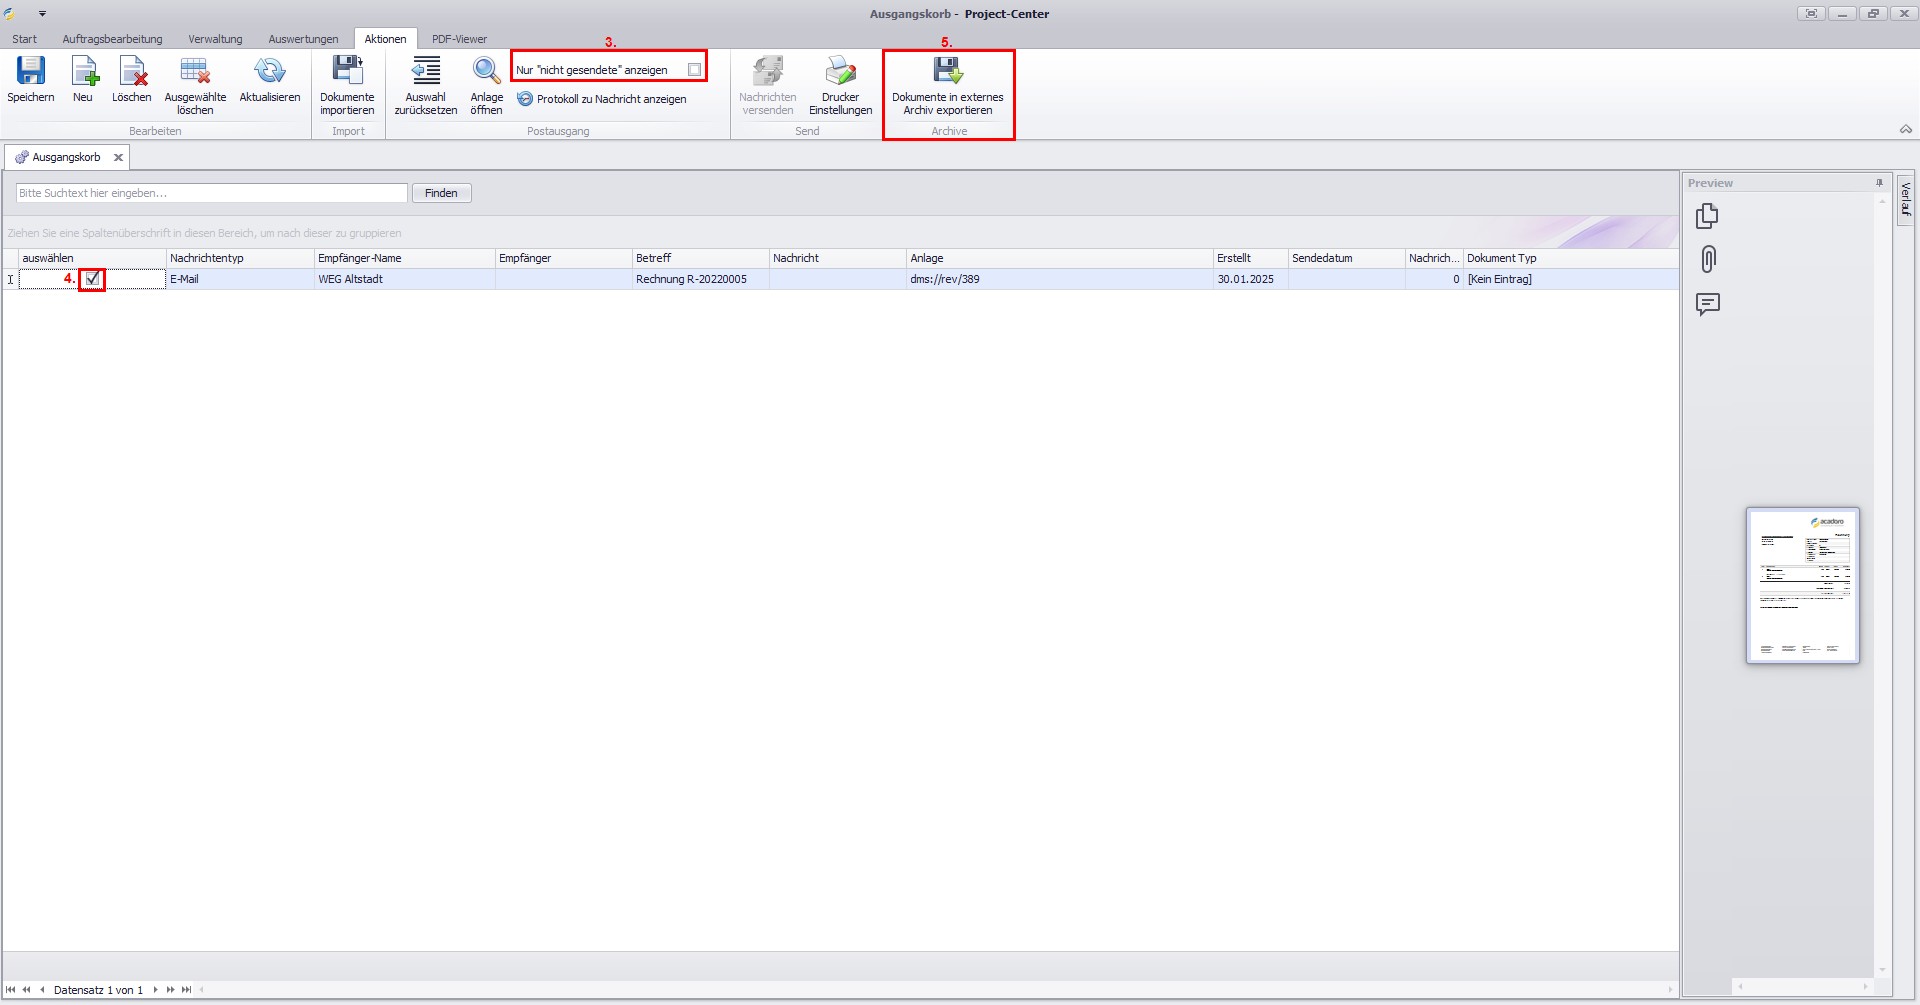Image resolution: width=1920 pixels, height=1005 pixels.
Task: Open attachment with Anlage öffnen
Action: click(x=487, y=72)
